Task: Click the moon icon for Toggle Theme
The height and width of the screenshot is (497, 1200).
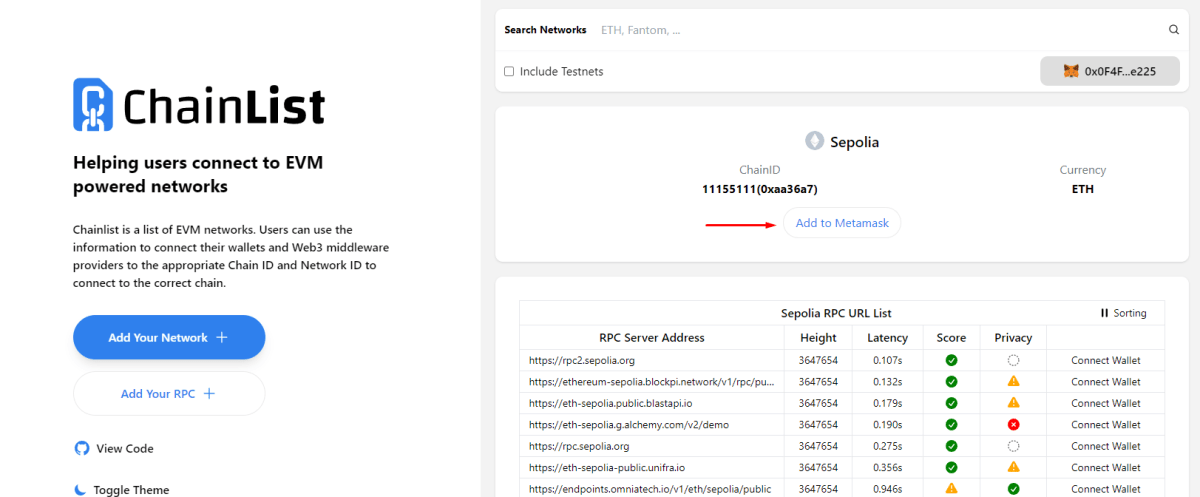Action: pyautogui.click(x=81, y=490)
